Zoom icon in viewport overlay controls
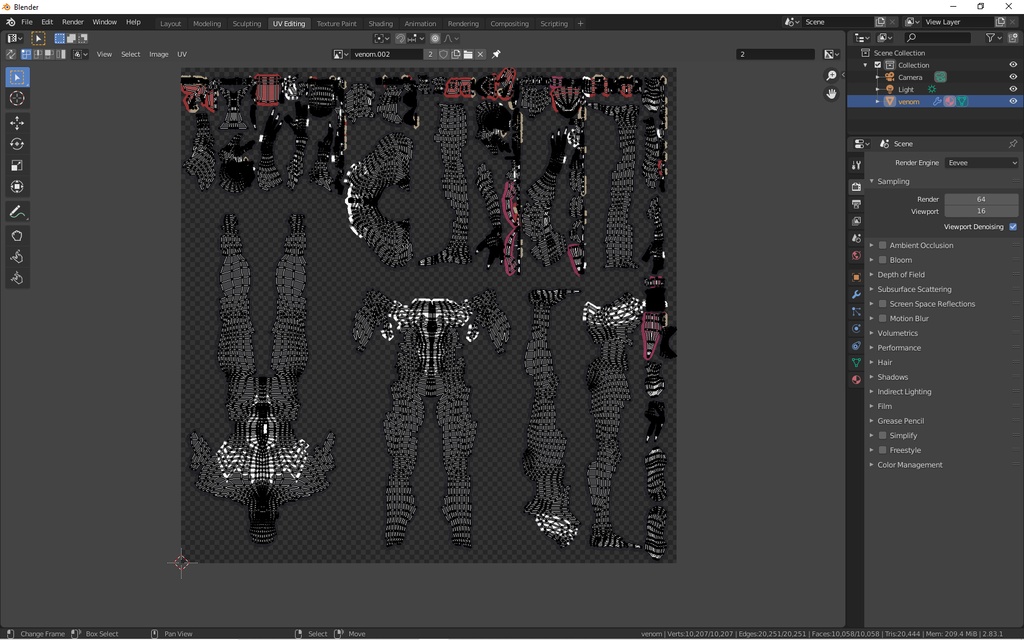Image resolution: width=1024 pixels, height=640 pixels. click(831, 75)
